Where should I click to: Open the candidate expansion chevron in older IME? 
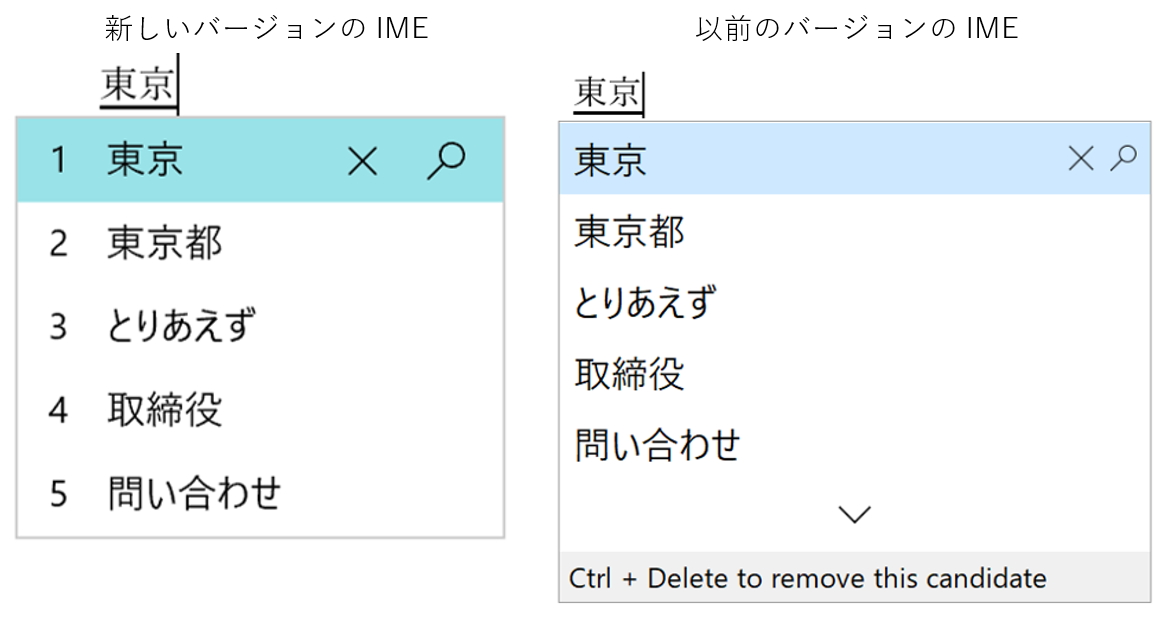pos(852,512)
